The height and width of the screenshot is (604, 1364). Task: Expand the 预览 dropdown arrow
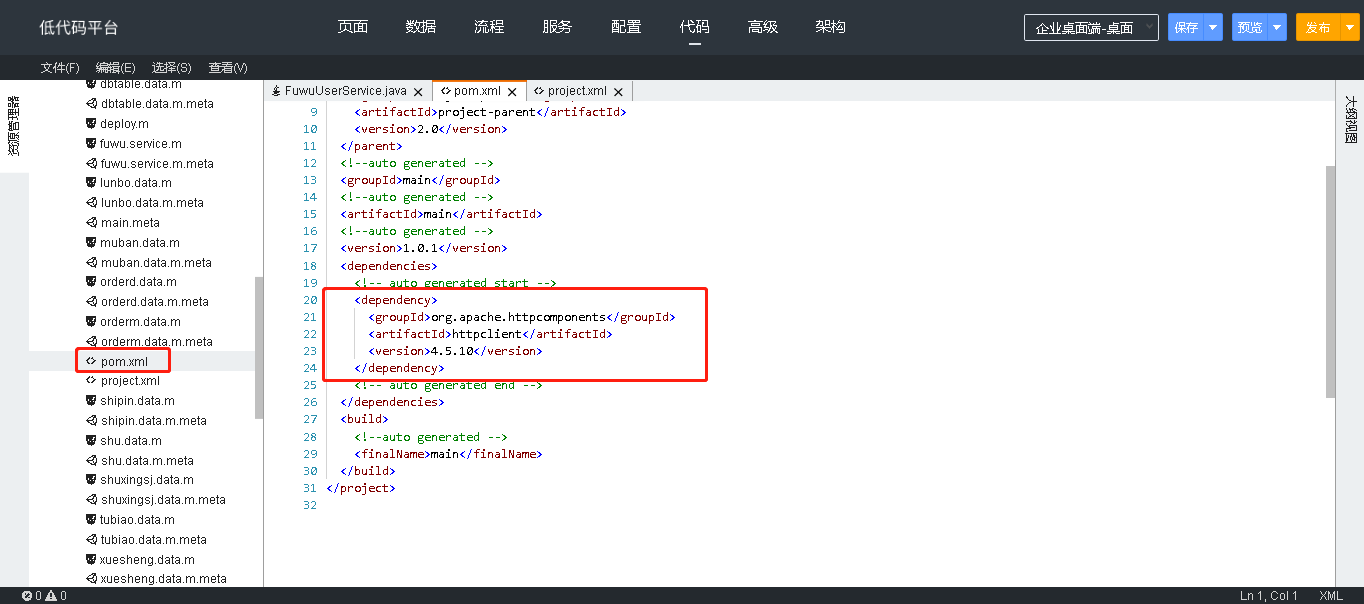pos(1277,28)
